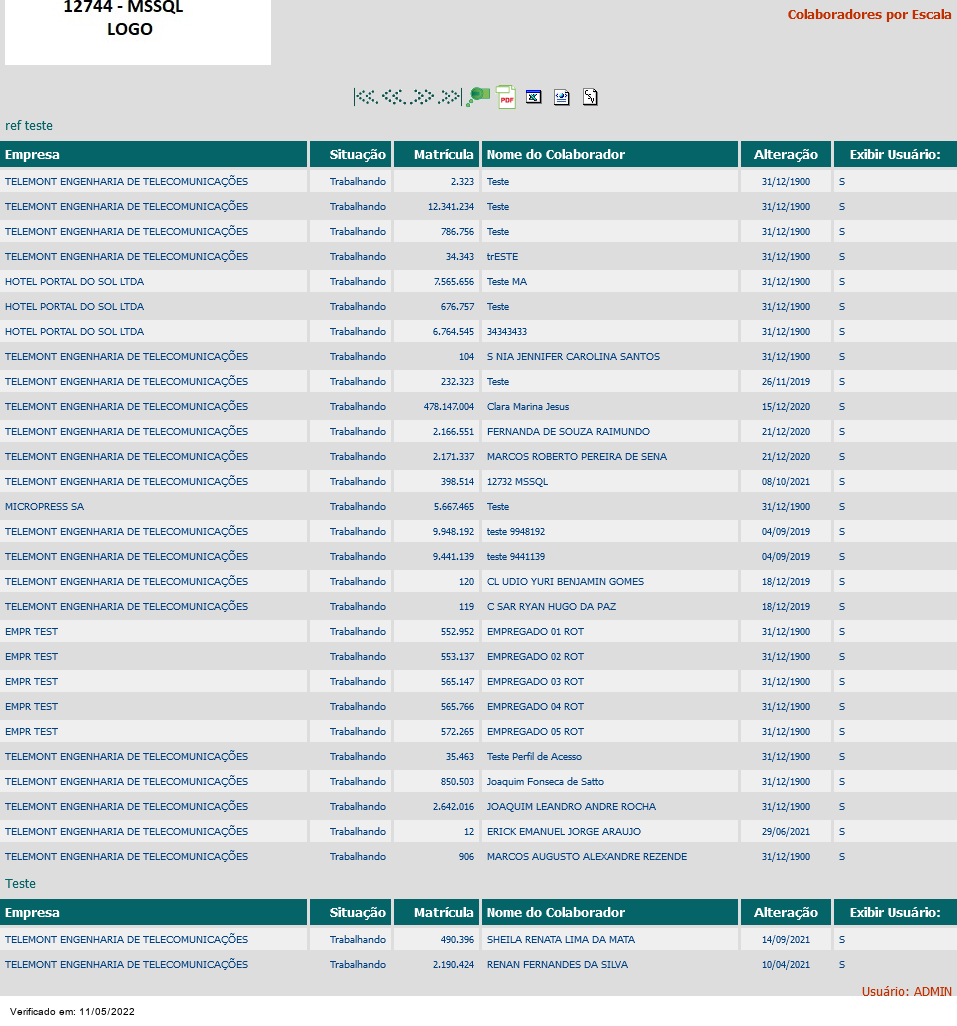Select 'ERICK EMANUEL JORGE ARAUJO' name

(564, 832)
